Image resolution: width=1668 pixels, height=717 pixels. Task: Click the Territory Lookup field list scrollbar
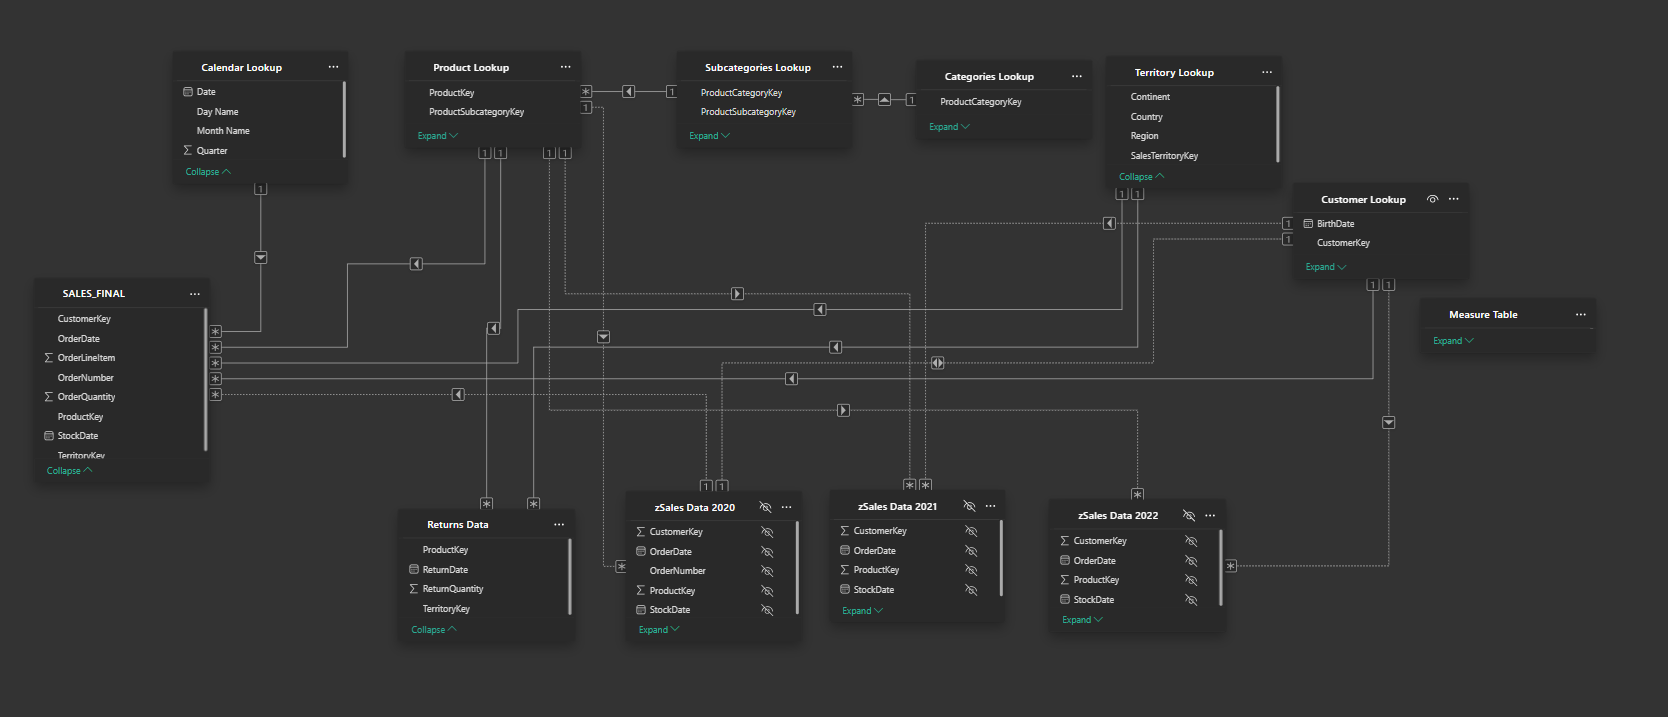tap(1277, 124)
